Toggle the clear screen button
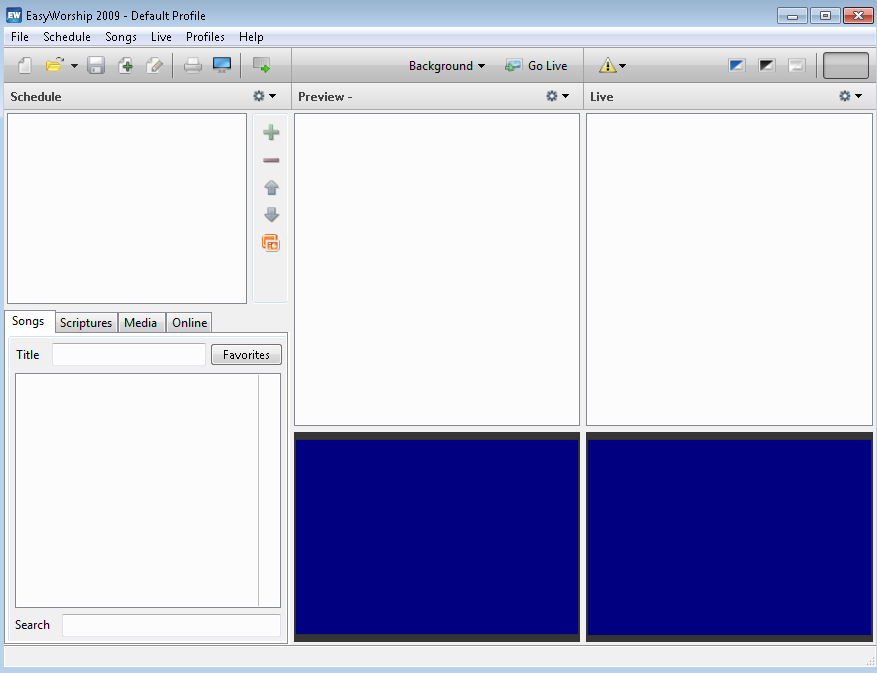 [x=796, y=65]
